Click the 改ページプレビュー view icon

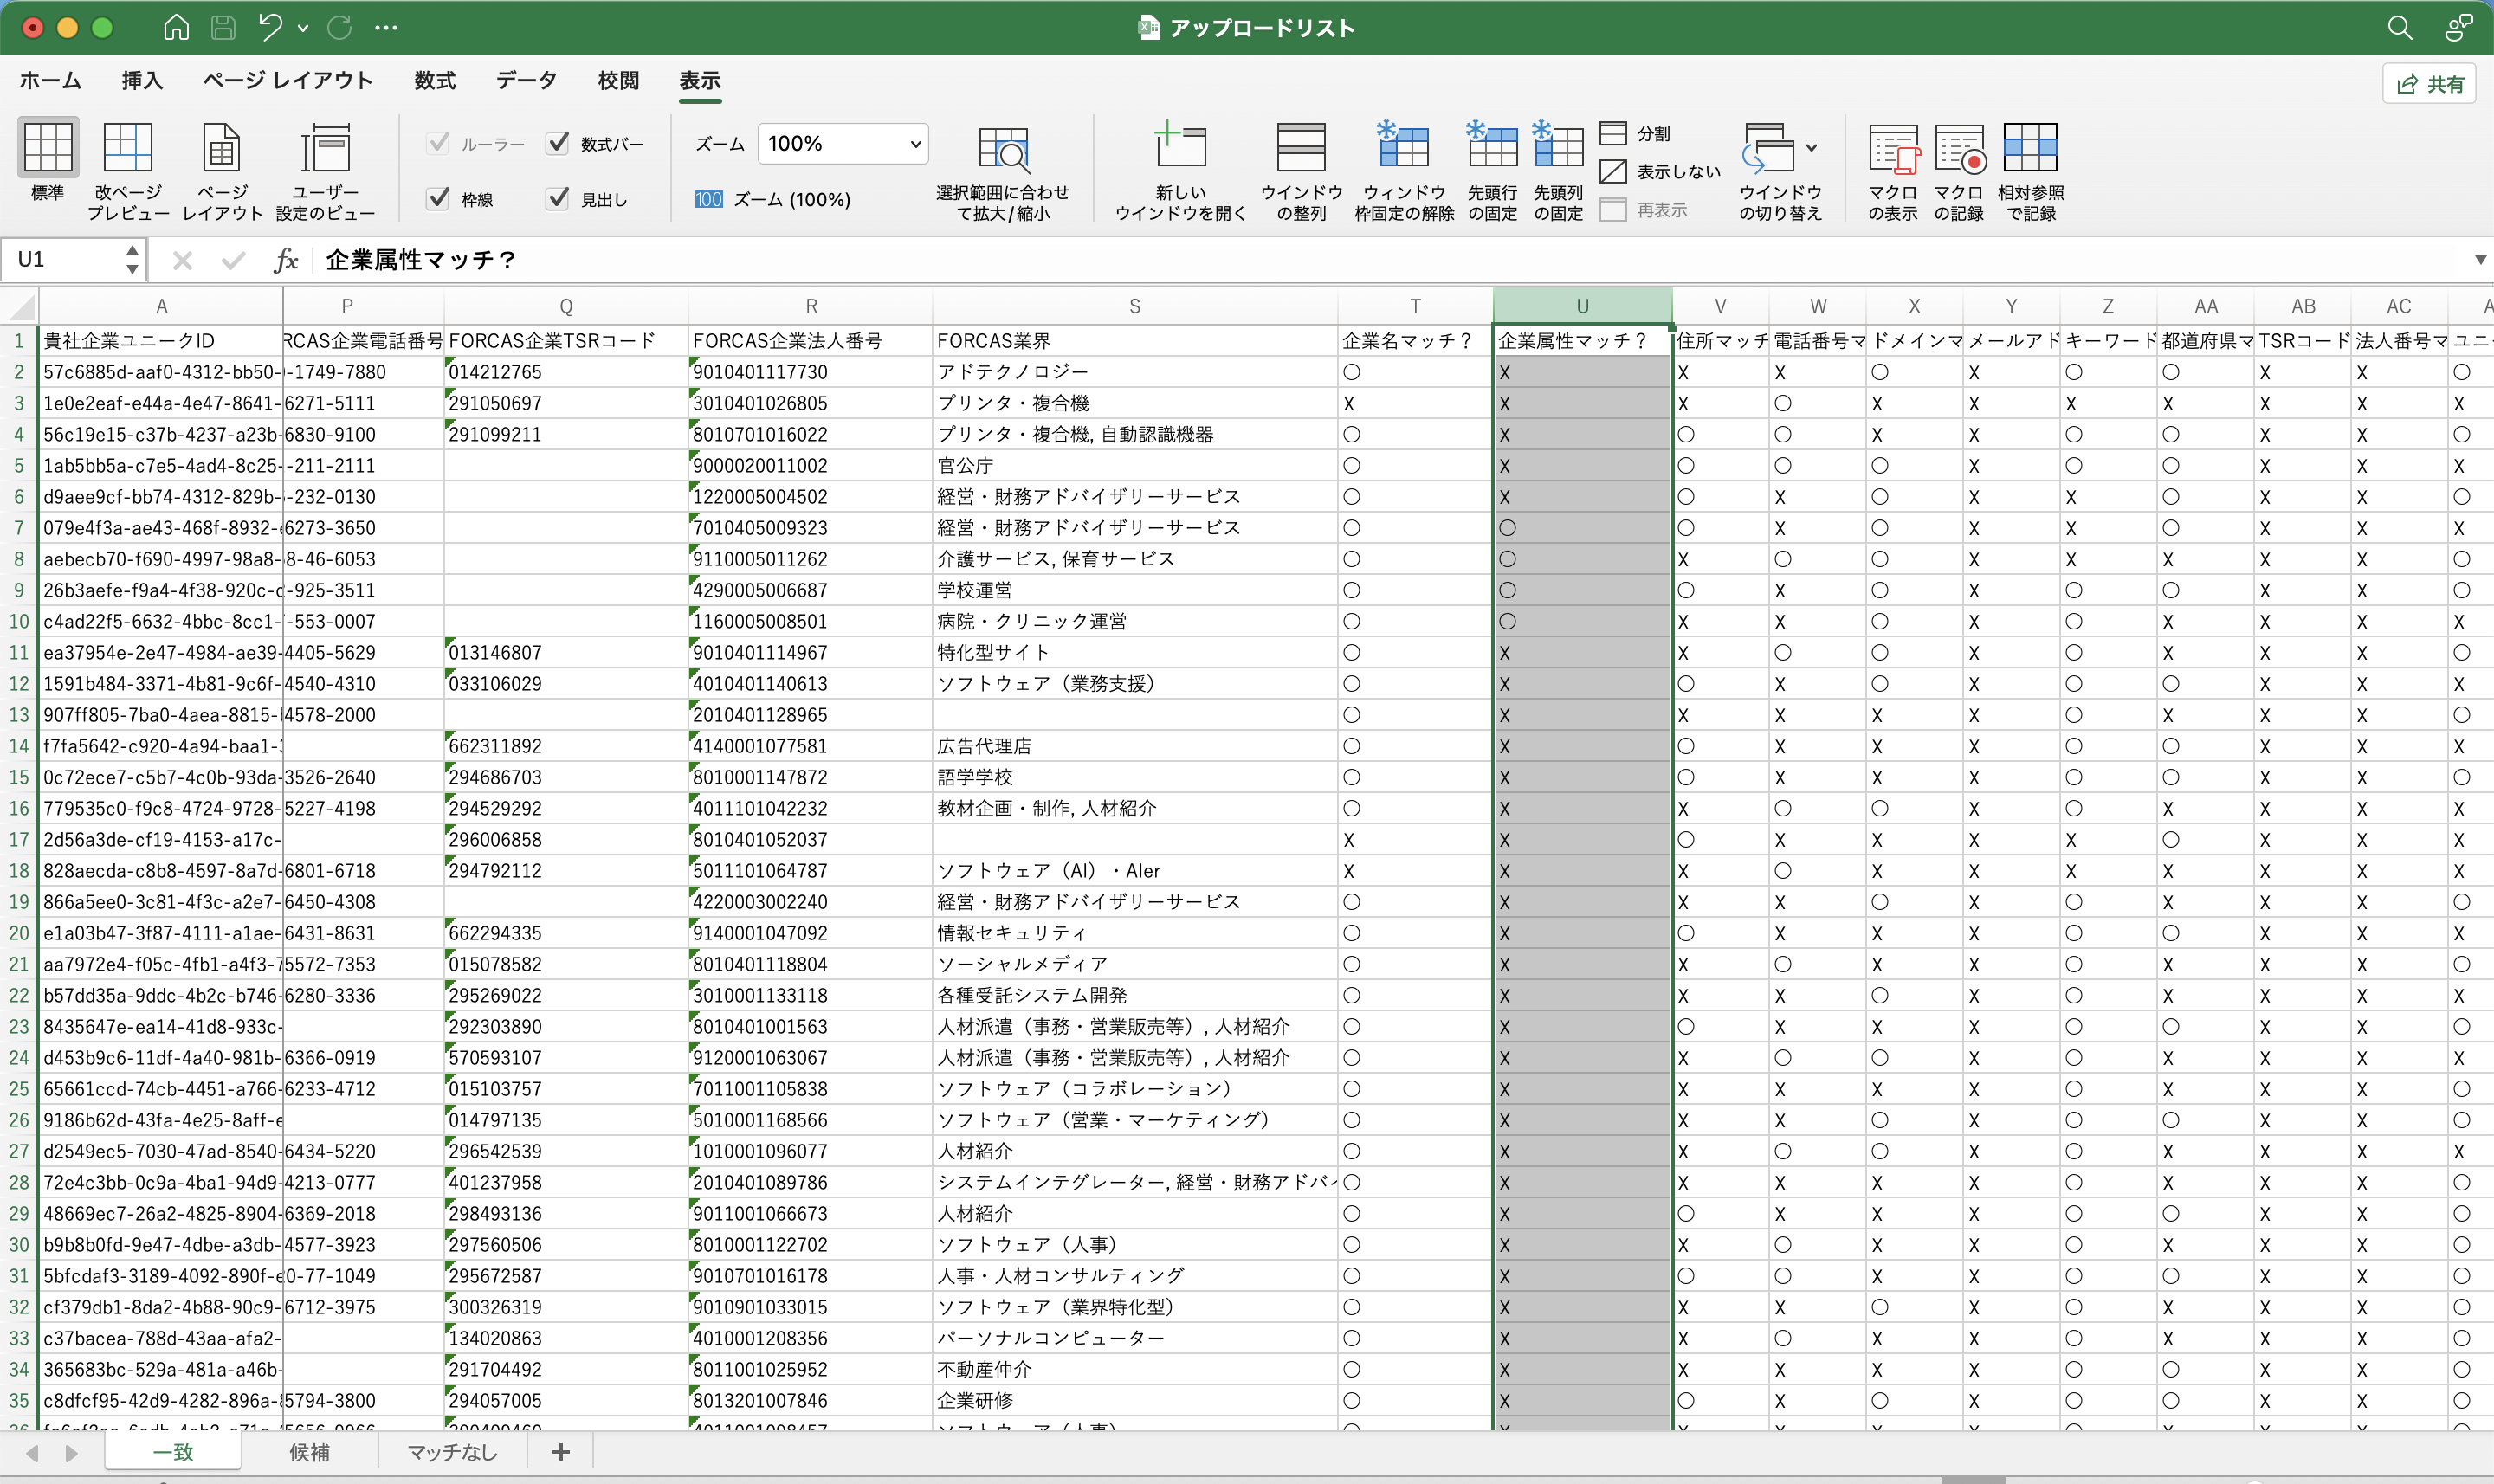(128, 149)
